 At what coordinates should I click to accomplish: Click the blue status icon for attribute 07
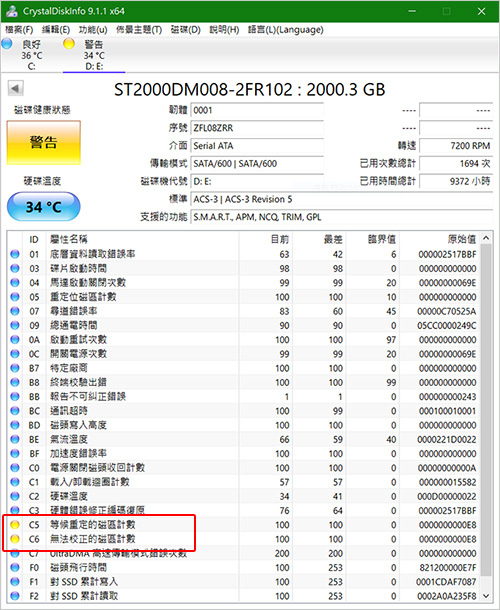point(15,311)
